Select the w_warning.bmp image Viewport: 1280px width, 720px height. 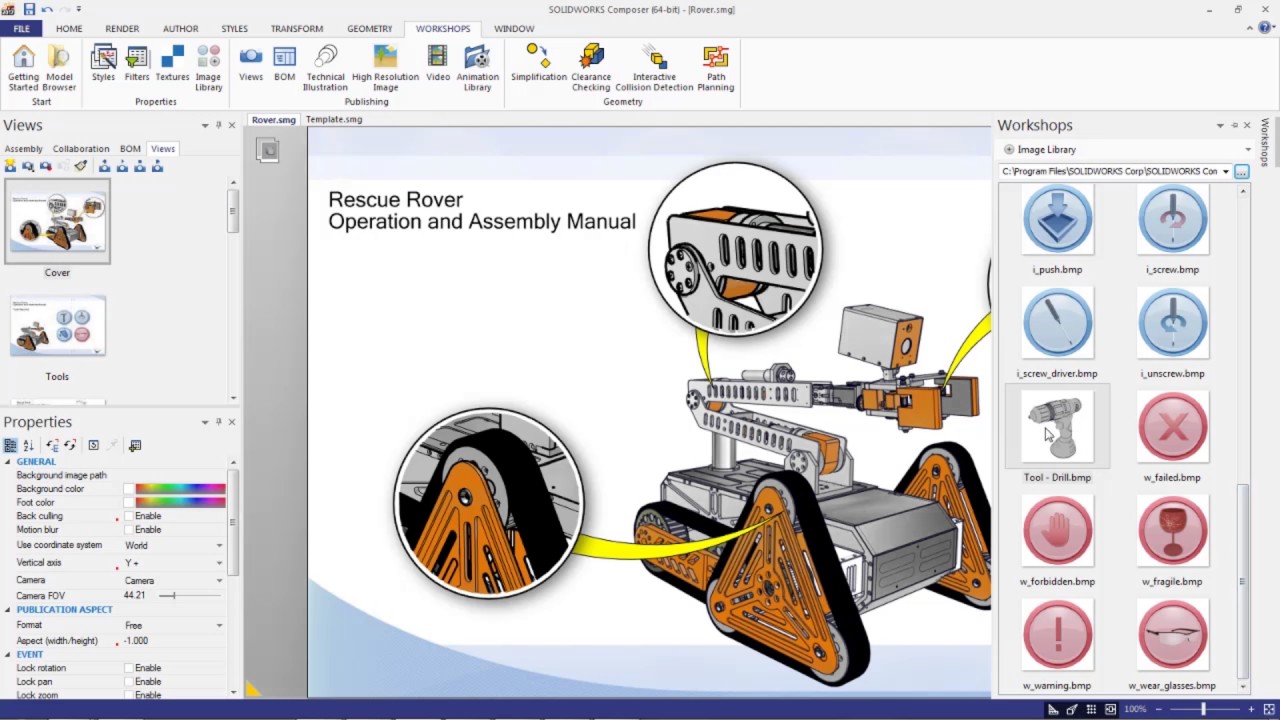pos(1057,636)
